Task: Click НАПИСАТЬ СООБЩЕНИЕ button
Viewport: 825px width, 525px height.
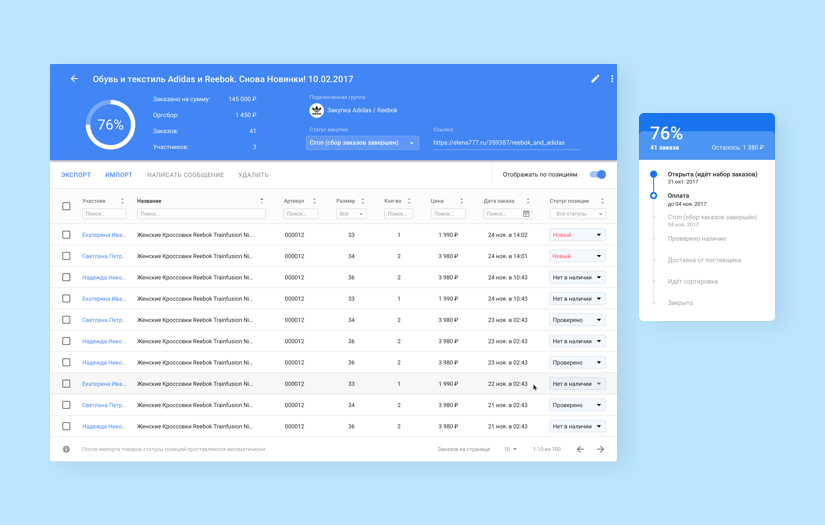Action: pyautogui.click(x=185, y=175)
